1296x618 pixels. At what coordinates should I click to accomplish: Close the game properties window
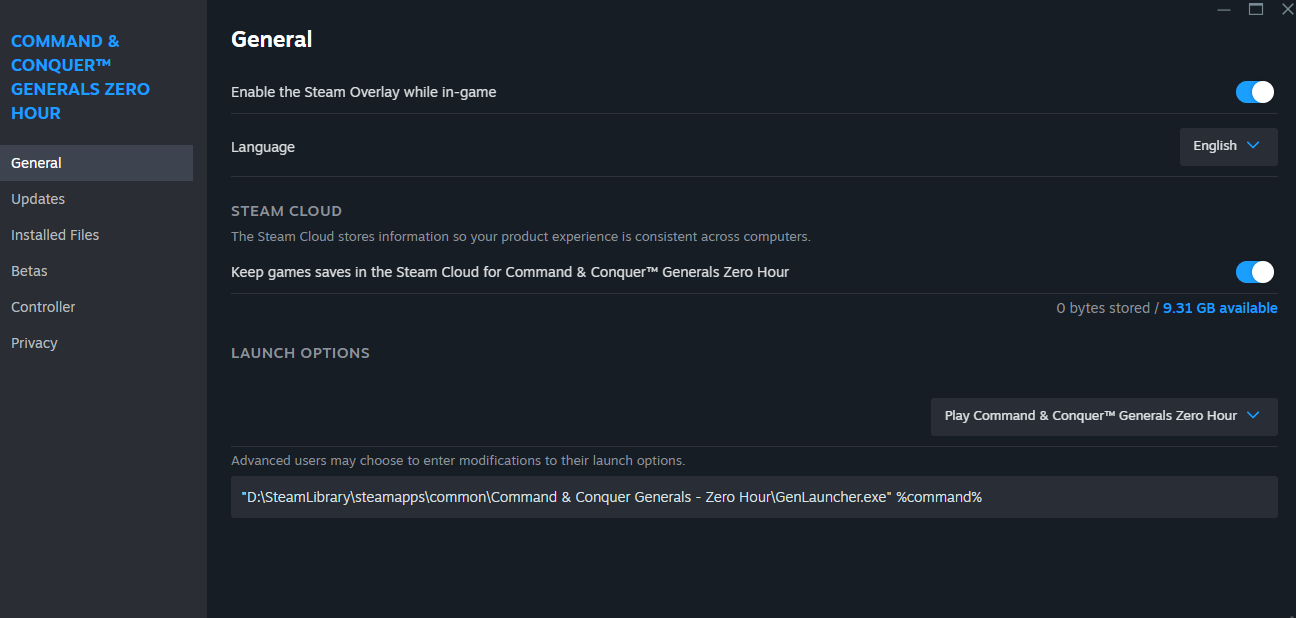pyautogui.click(x=1288, y=9)
